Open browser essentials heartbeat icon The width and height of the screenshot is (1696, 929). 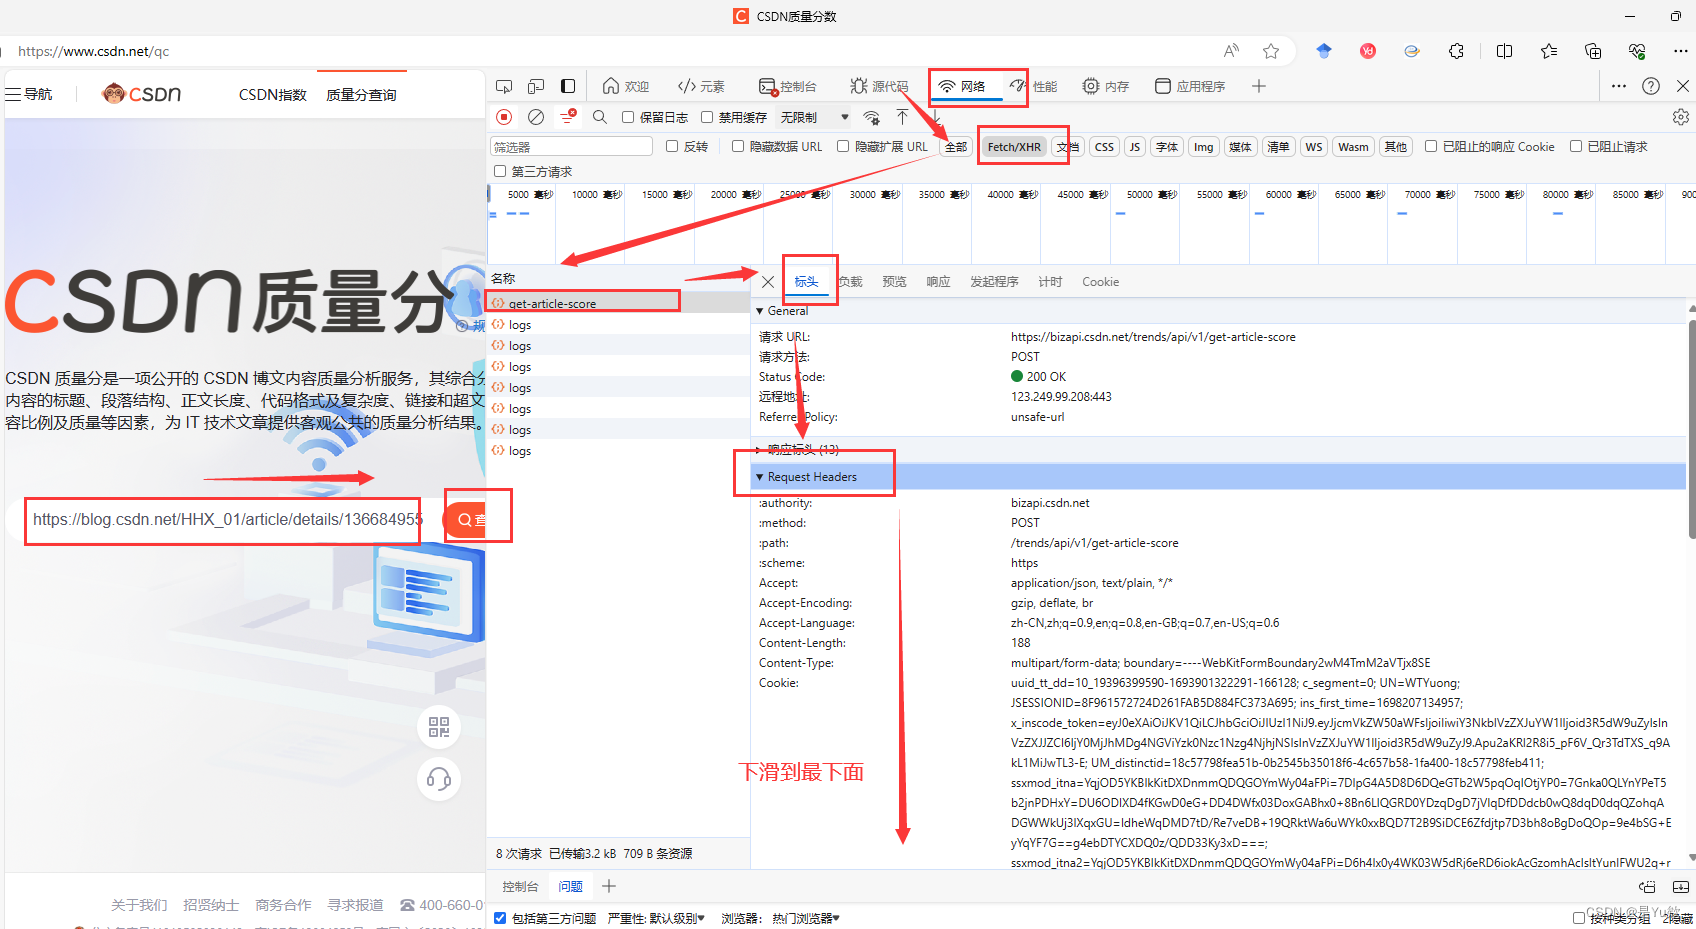pos(1637,51)
